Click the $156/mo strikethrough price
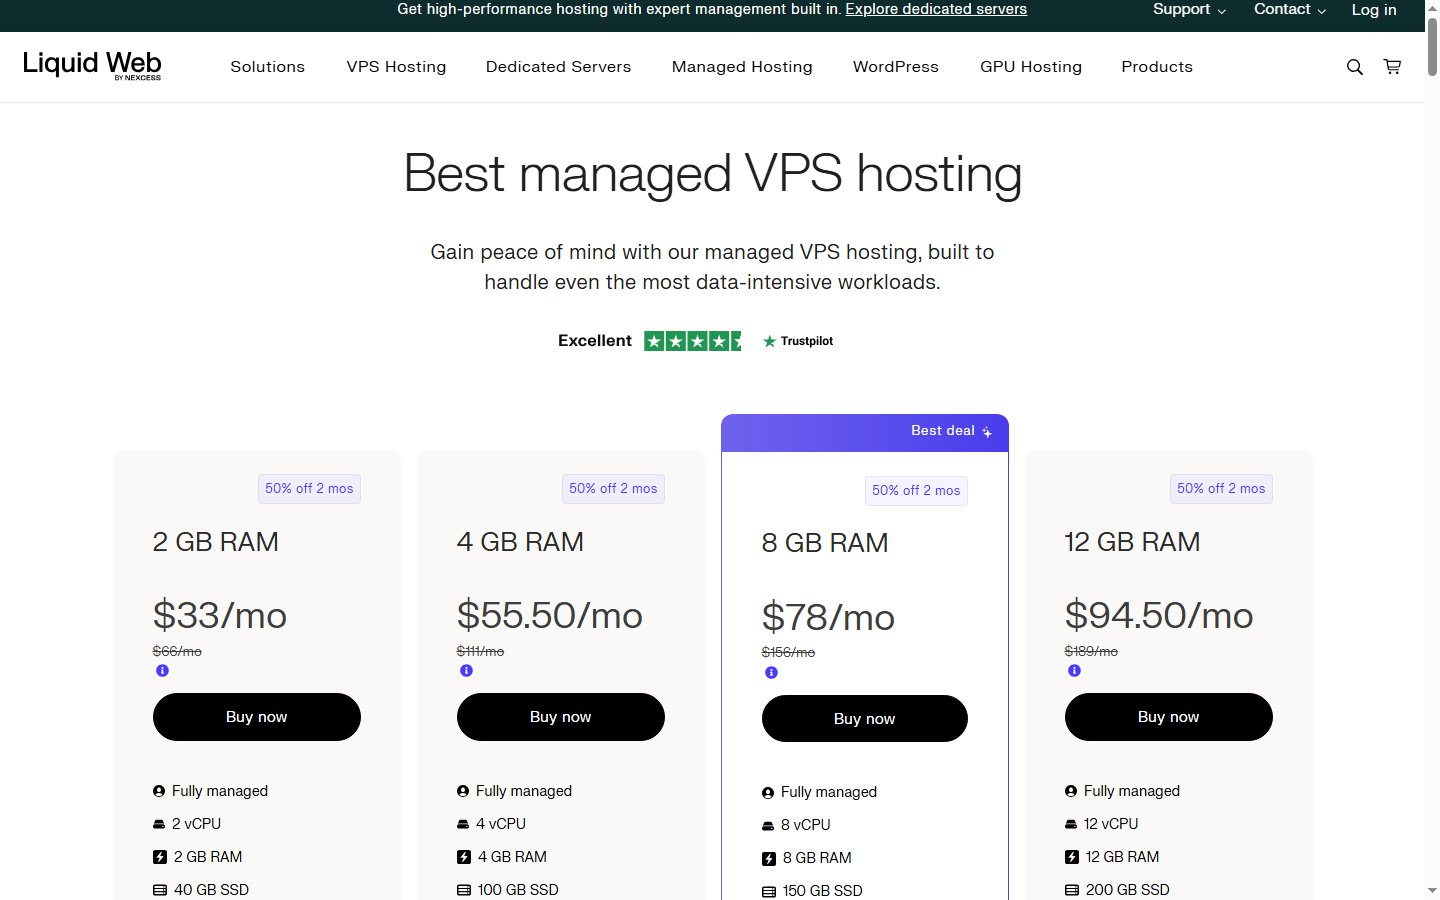This screenshot has width=1440, height=900. click(788, 653)
